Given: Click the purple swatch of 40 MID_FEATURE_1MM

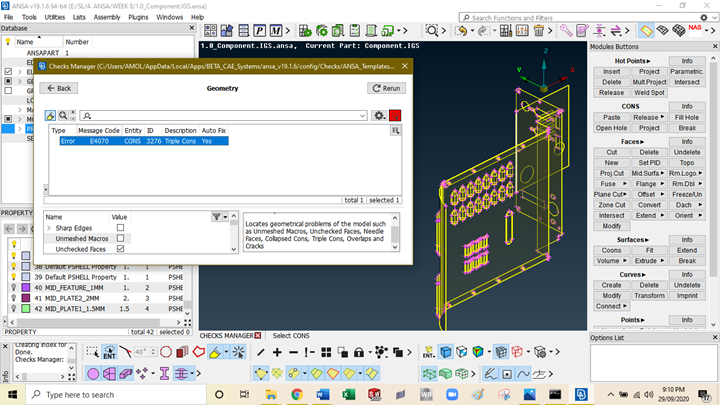Looking at the screenshot, I should (26, 287).
